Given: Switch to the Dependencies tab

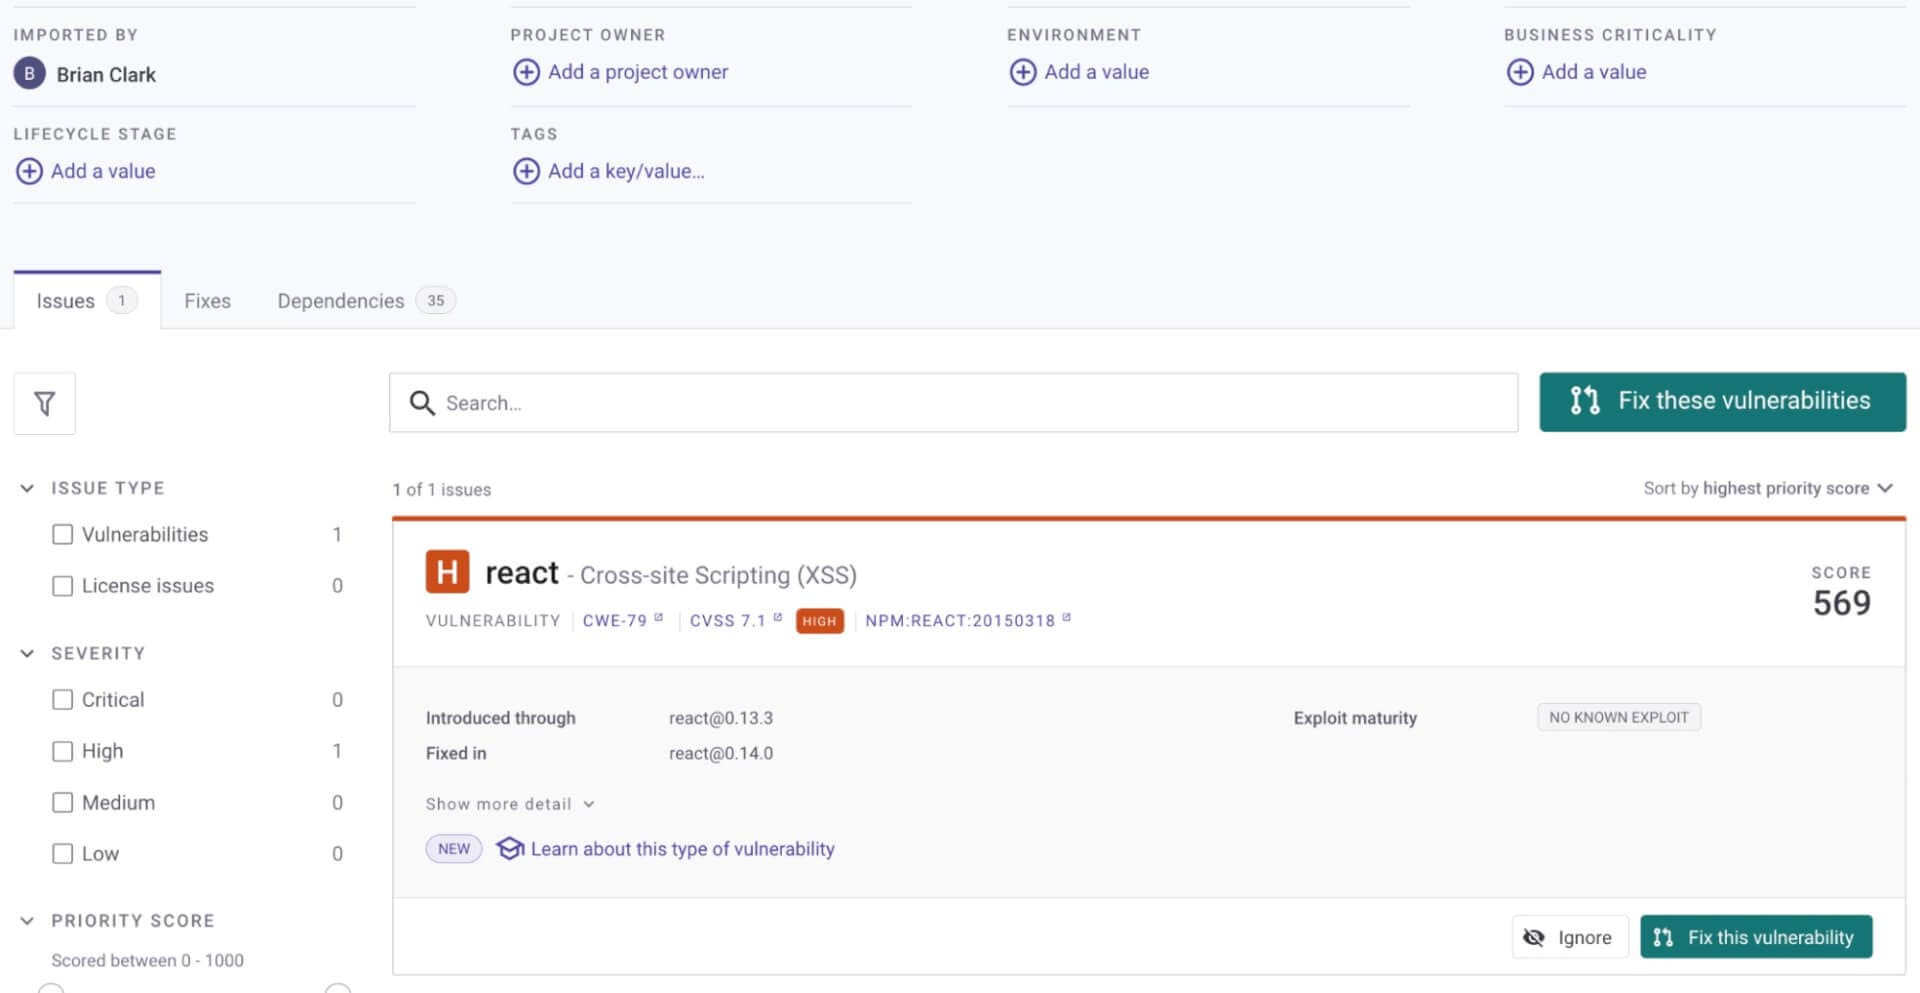Looking at the screenshot, I should 340,300.
